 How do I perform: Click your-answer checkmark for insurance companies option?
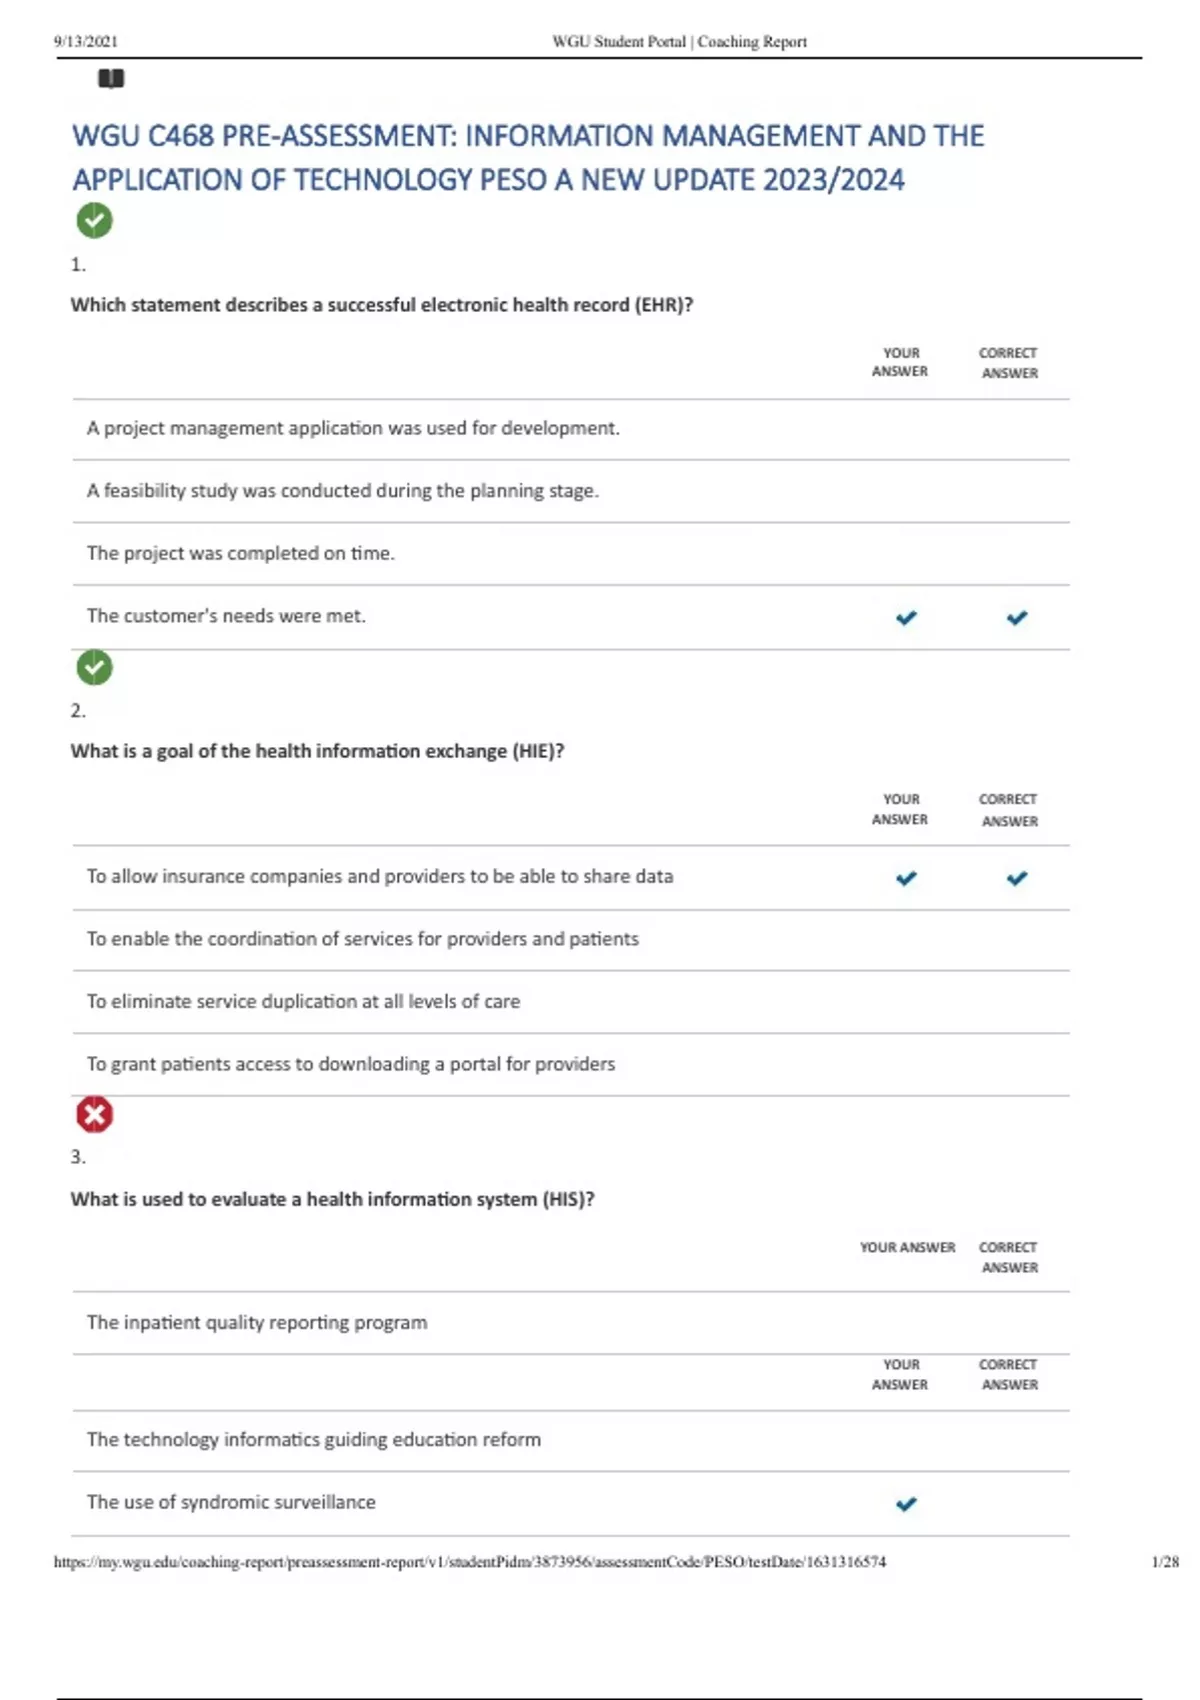click(x=906, y=878)
